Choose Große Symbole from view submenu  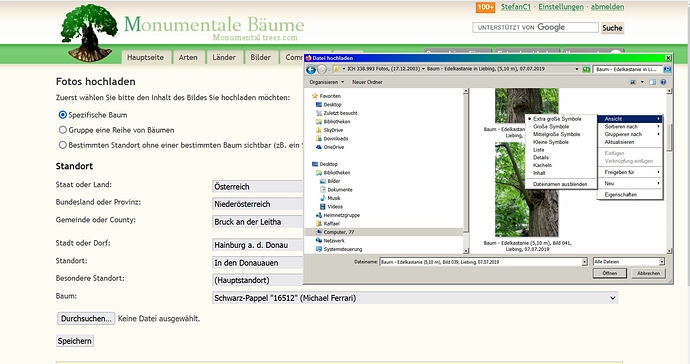(x=551, y=127)
